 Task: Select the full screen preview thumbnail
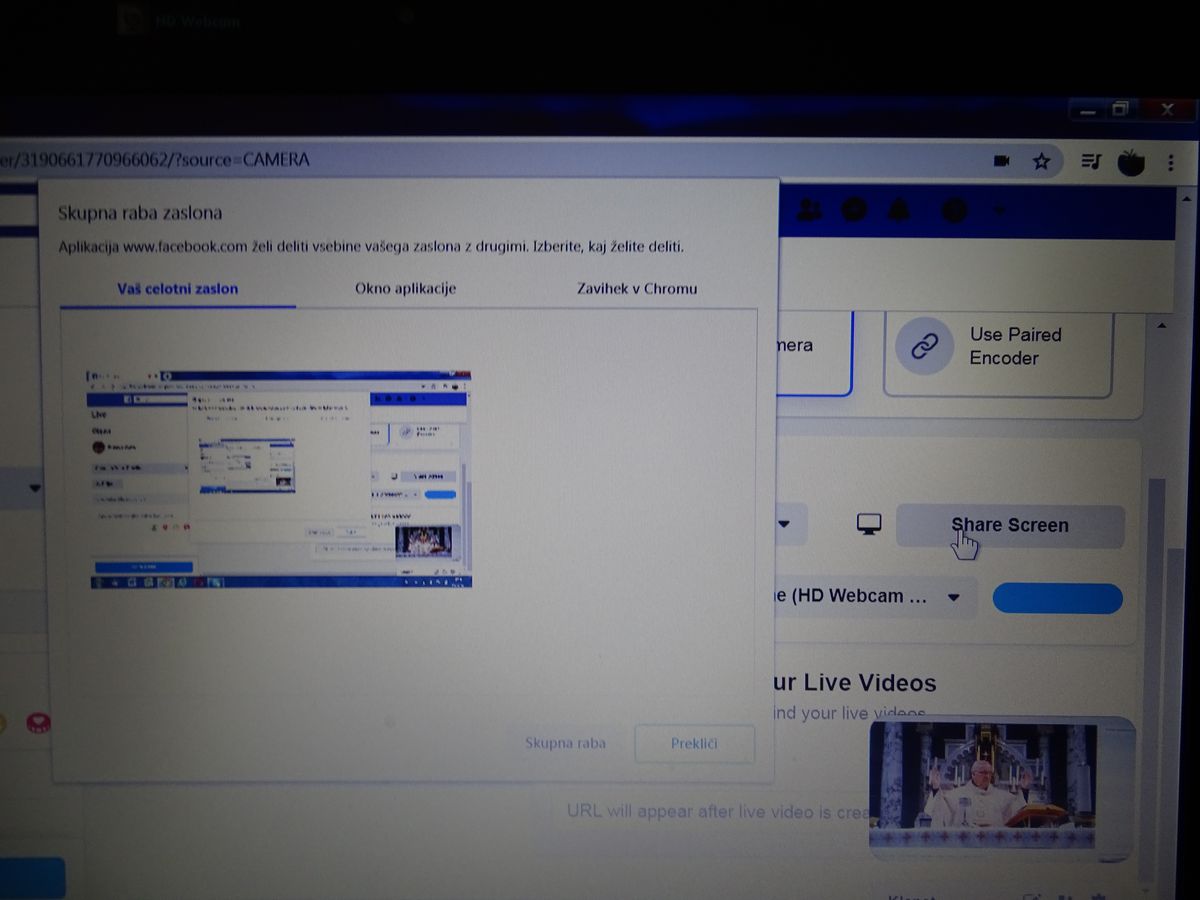[x=280, y=479]
